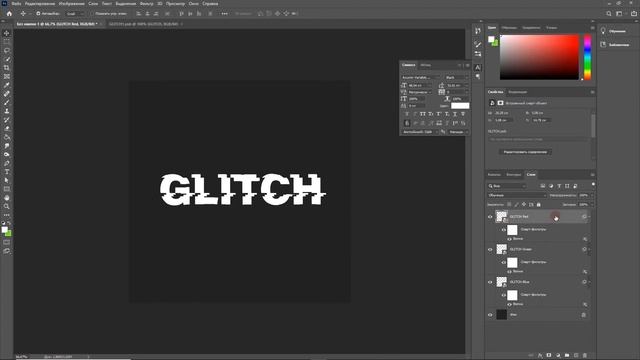Open the Learn panel lightbulb icon
The height and width of the screenshot is (360, 640).
(603, 31)
